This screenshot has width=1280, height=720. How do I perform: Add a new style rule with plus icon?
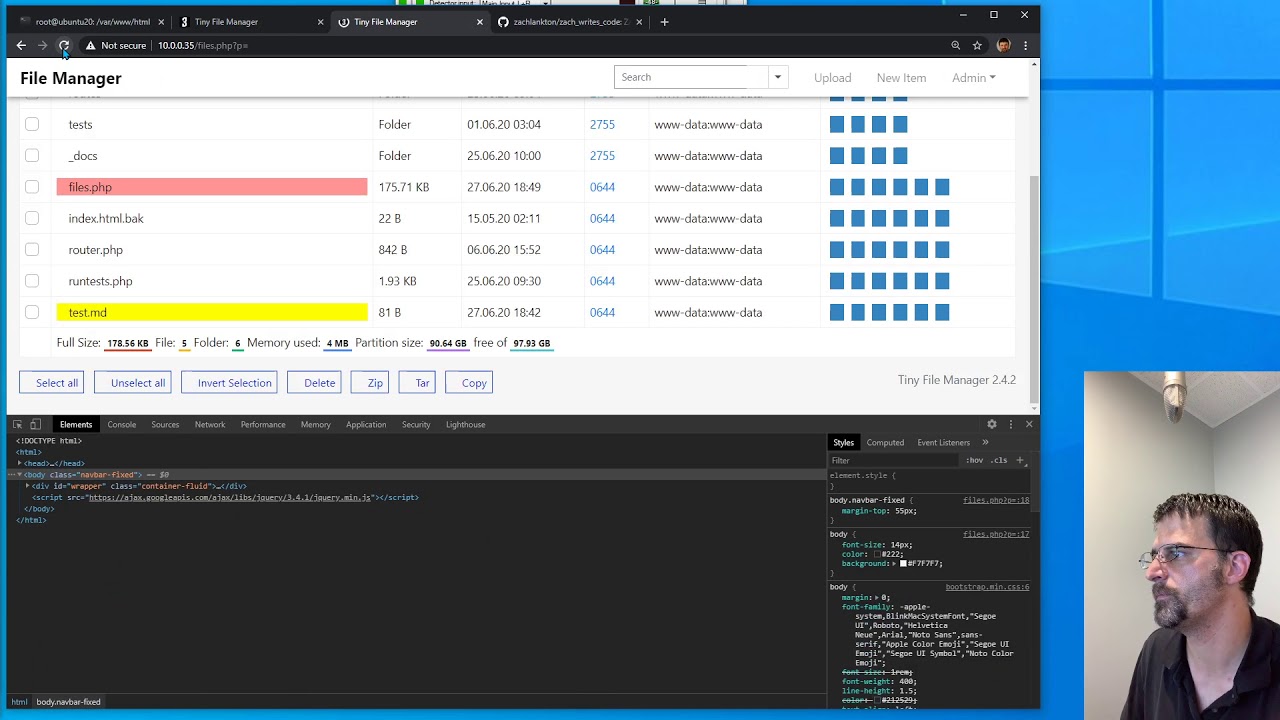[1020, 460]
